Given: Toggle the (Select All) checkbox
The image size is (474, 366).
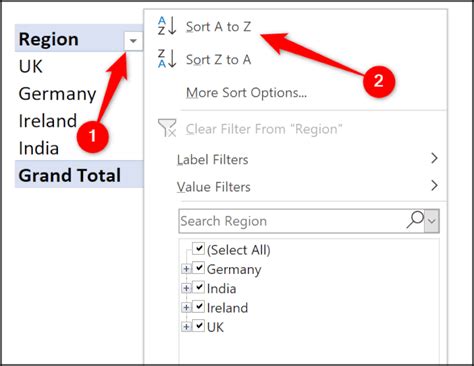Looking at the screenshot, I should click(199, 249).
